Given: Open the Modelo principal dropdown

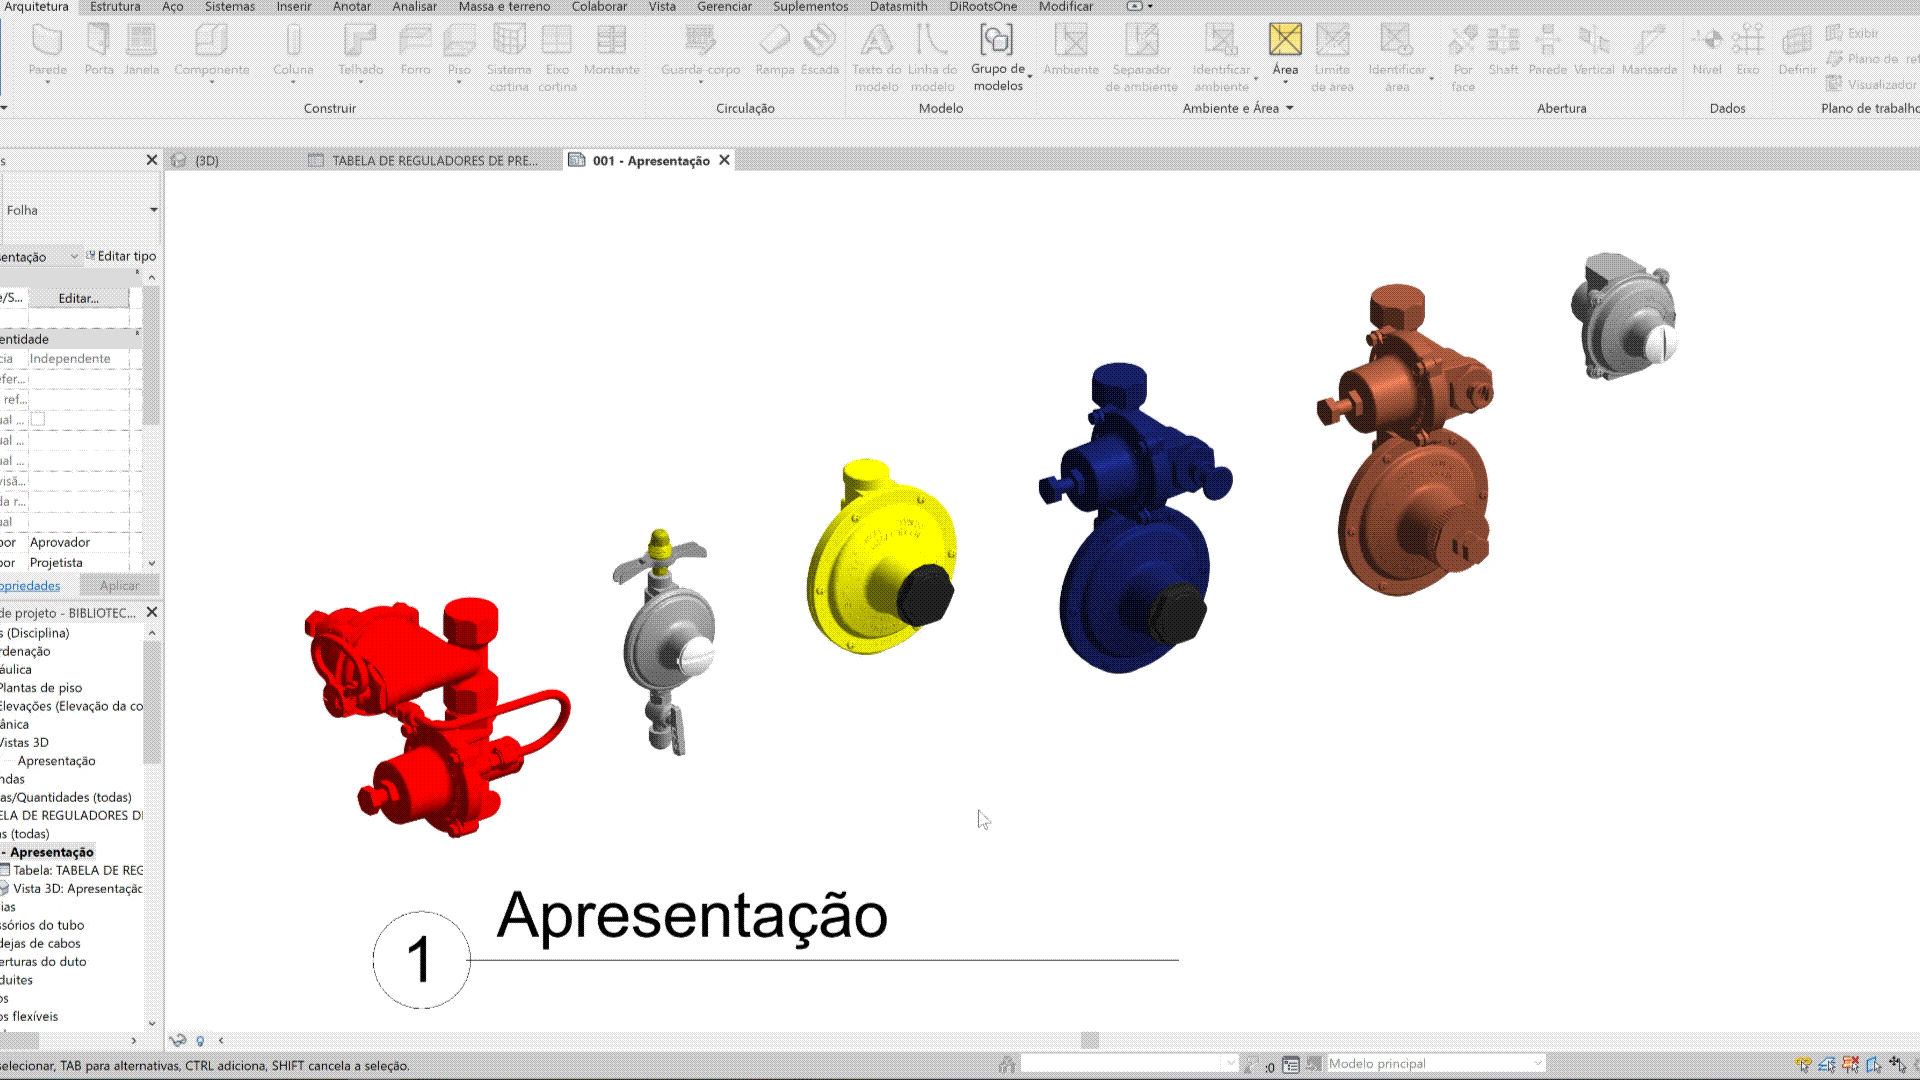Looking at the screenshot, I should click(1538, 1063).
